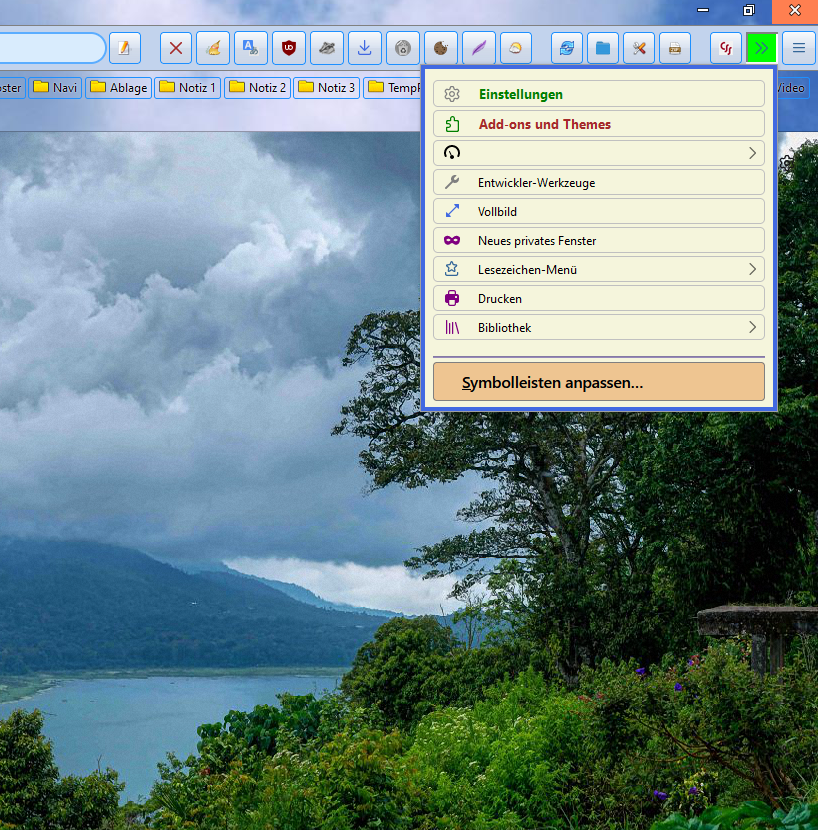
Task: Restore down the browser window
Action: click(749, 10)
